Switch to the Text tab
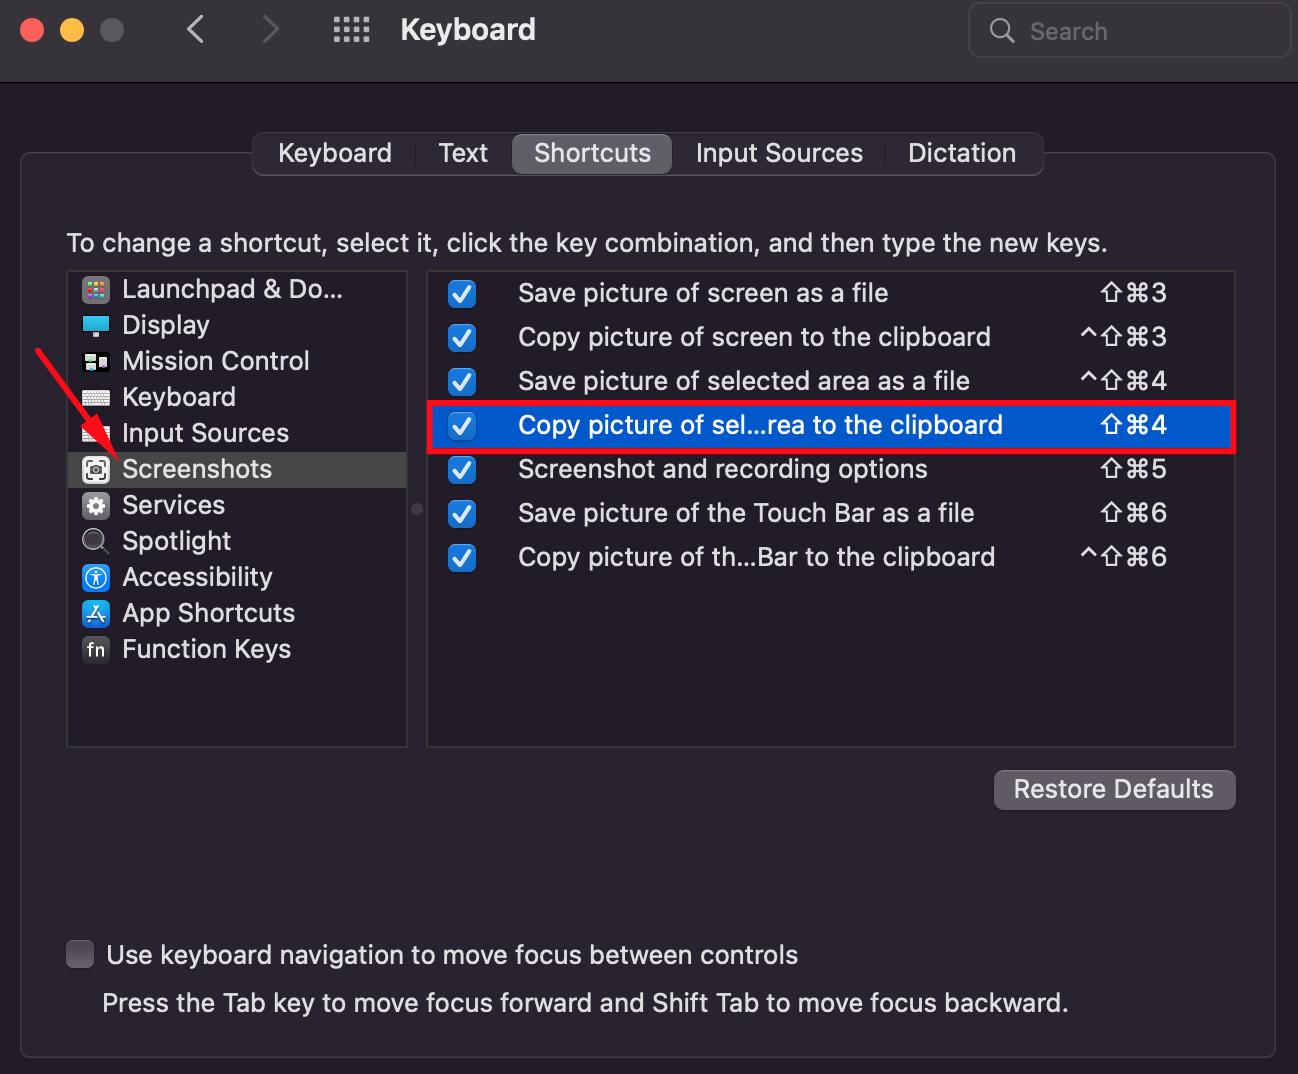1298x1074 pixels. coord(462,153)
